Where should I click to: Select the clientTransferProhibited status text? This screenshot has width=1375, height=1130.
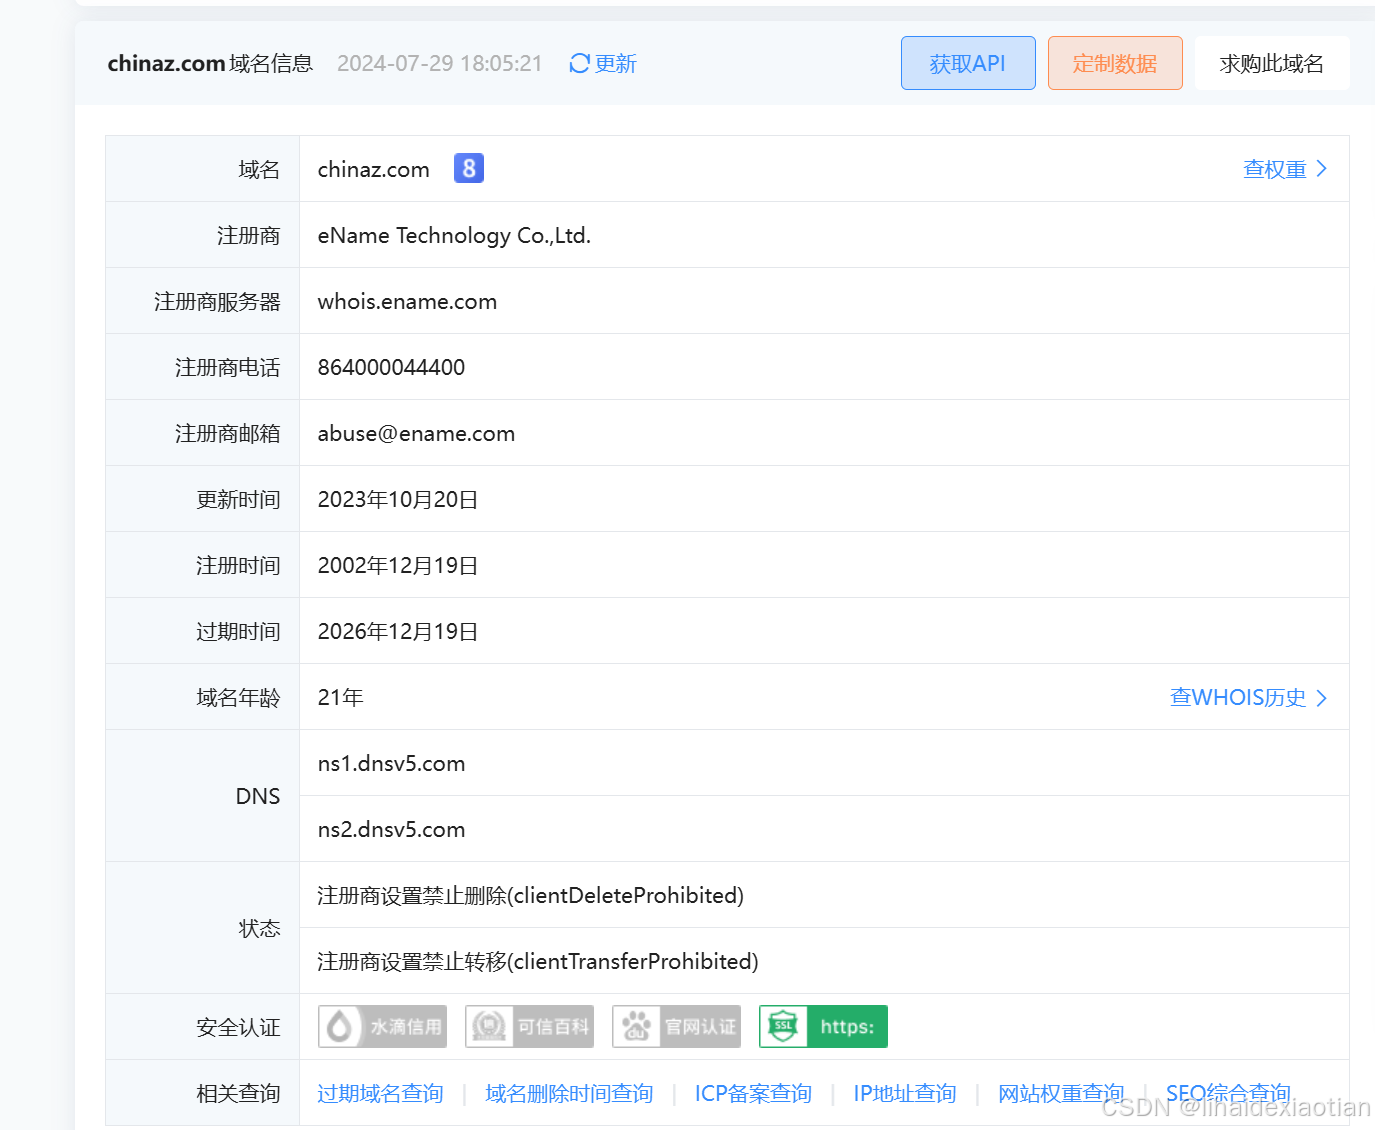coord(538,961)
